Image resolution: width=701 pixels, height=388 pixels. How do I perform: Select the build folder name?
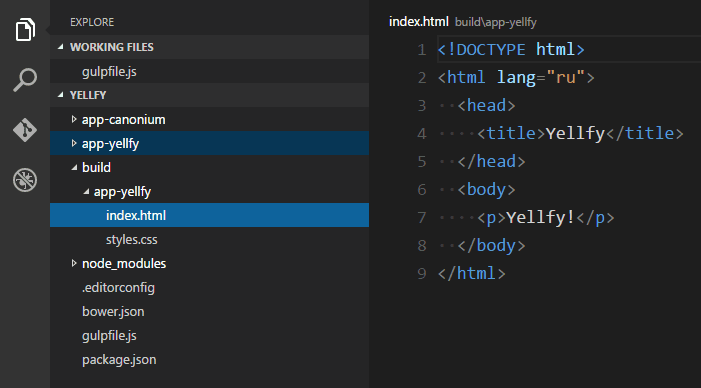tap(96, 167)
